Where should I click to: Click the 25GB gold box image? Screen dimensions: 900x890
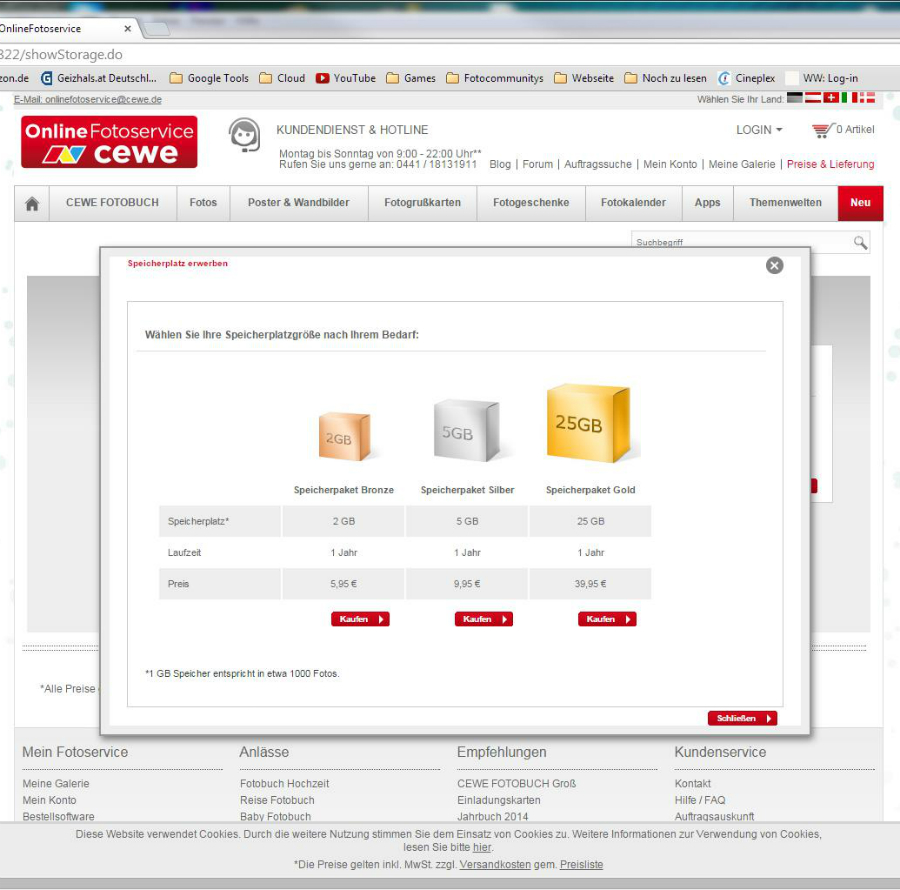589,423
